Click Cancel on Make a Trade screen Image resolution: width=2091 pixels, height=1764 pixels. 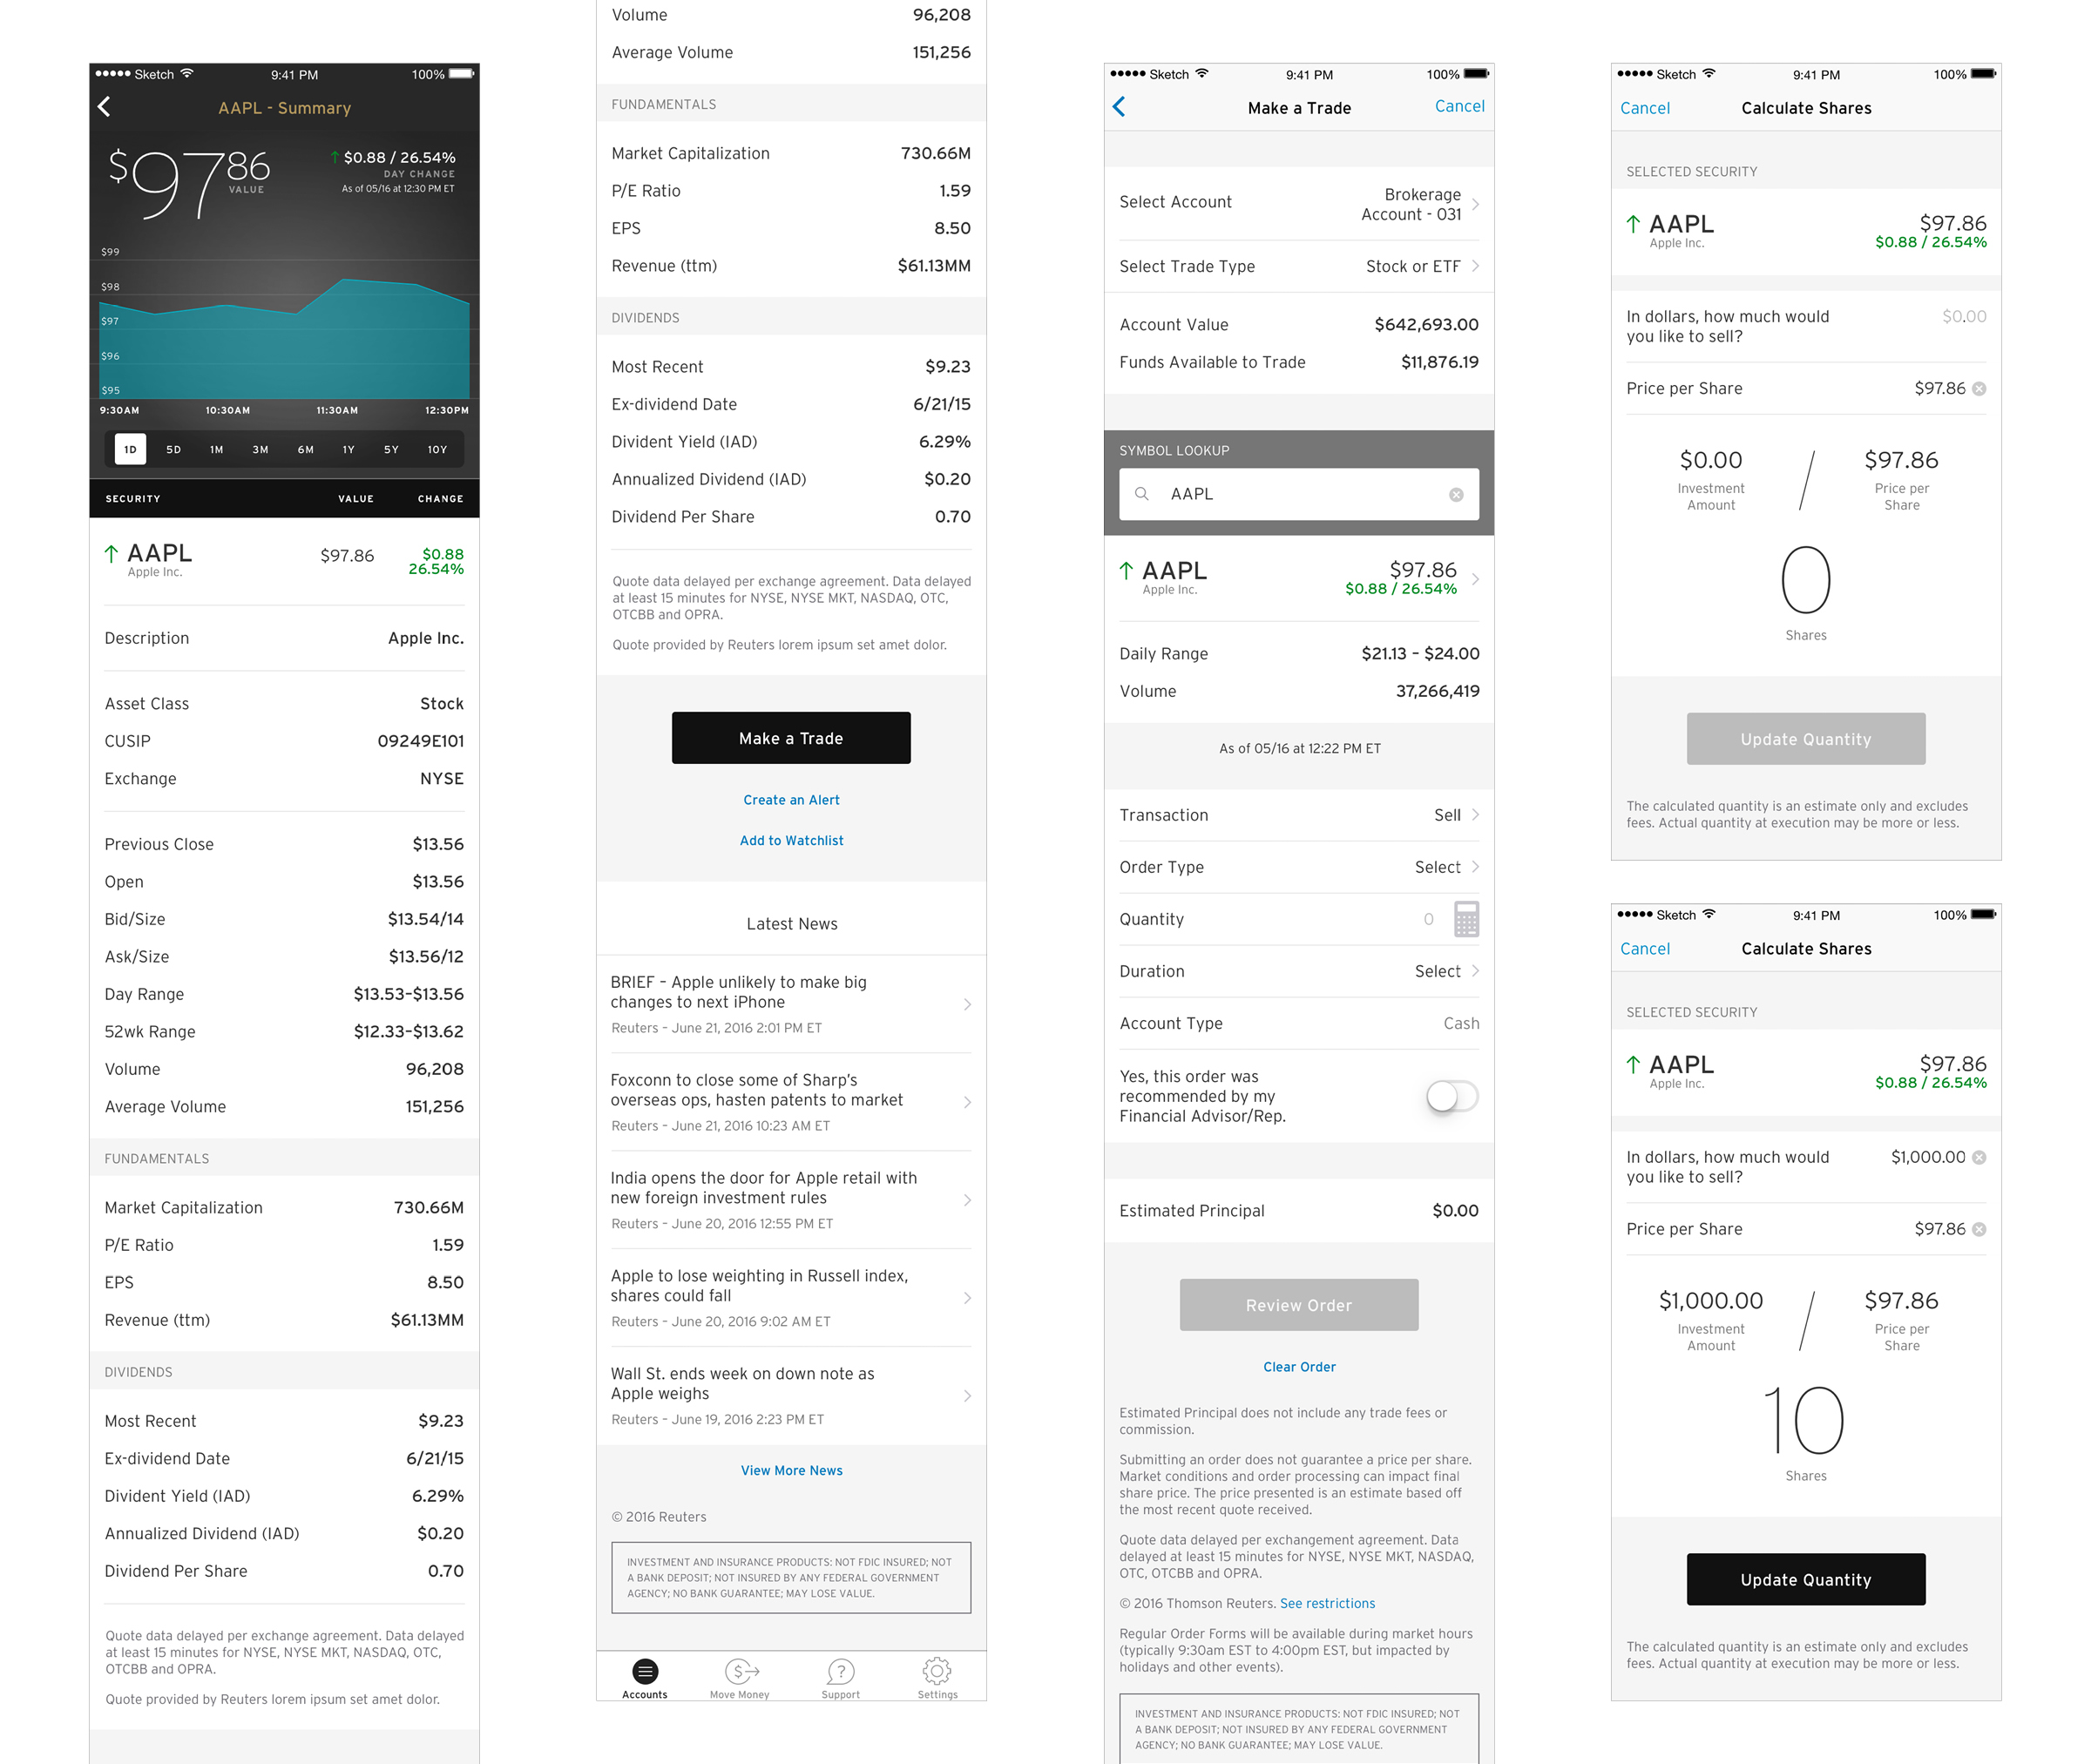1459,106
